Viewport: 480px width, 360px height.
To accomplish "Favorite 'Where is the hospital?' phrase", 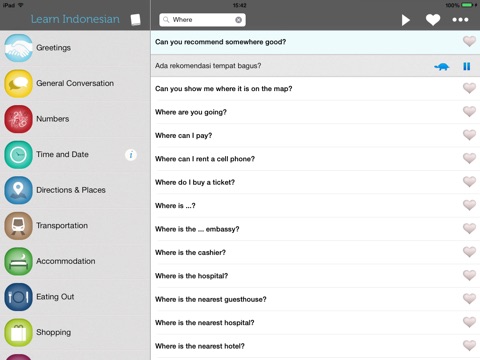I will pos(469,275).
